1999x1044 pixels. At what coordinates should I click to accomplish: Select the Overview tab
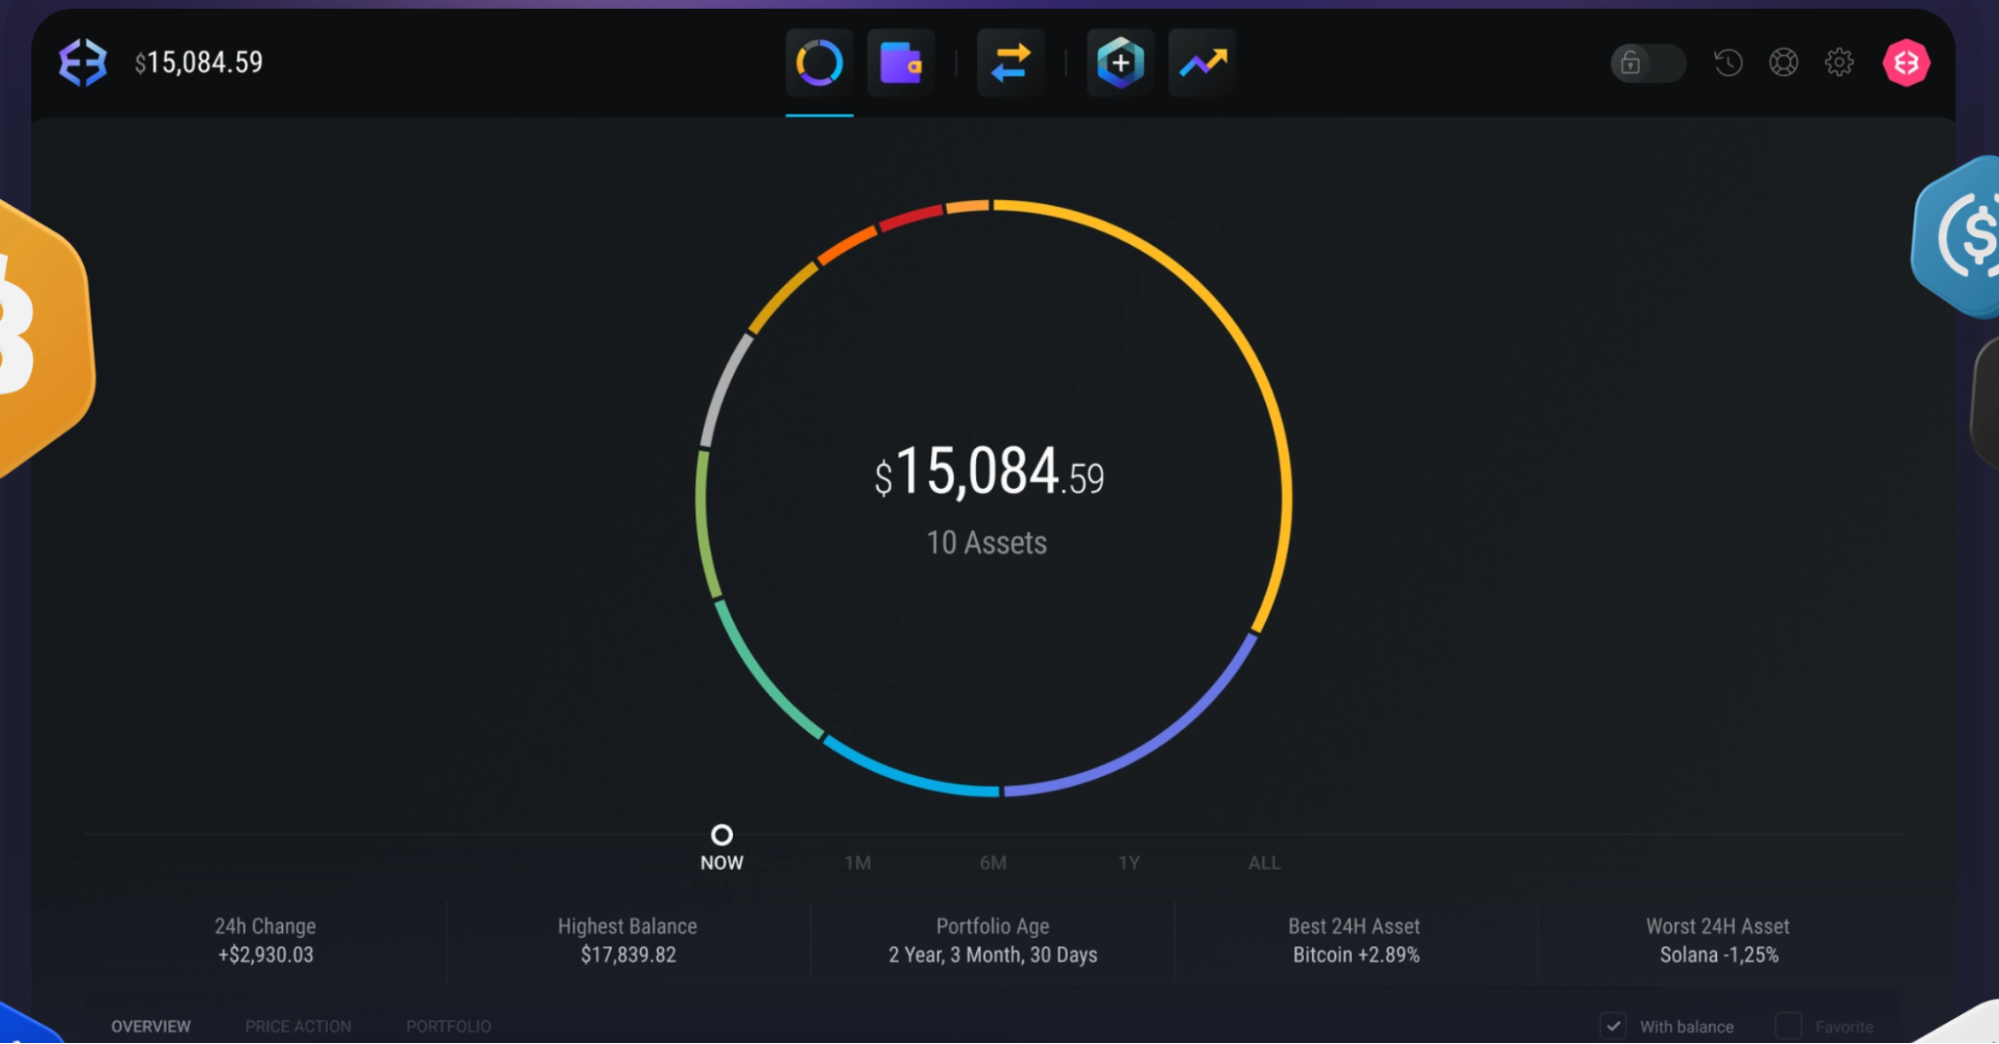click(x=151, y=1026)
